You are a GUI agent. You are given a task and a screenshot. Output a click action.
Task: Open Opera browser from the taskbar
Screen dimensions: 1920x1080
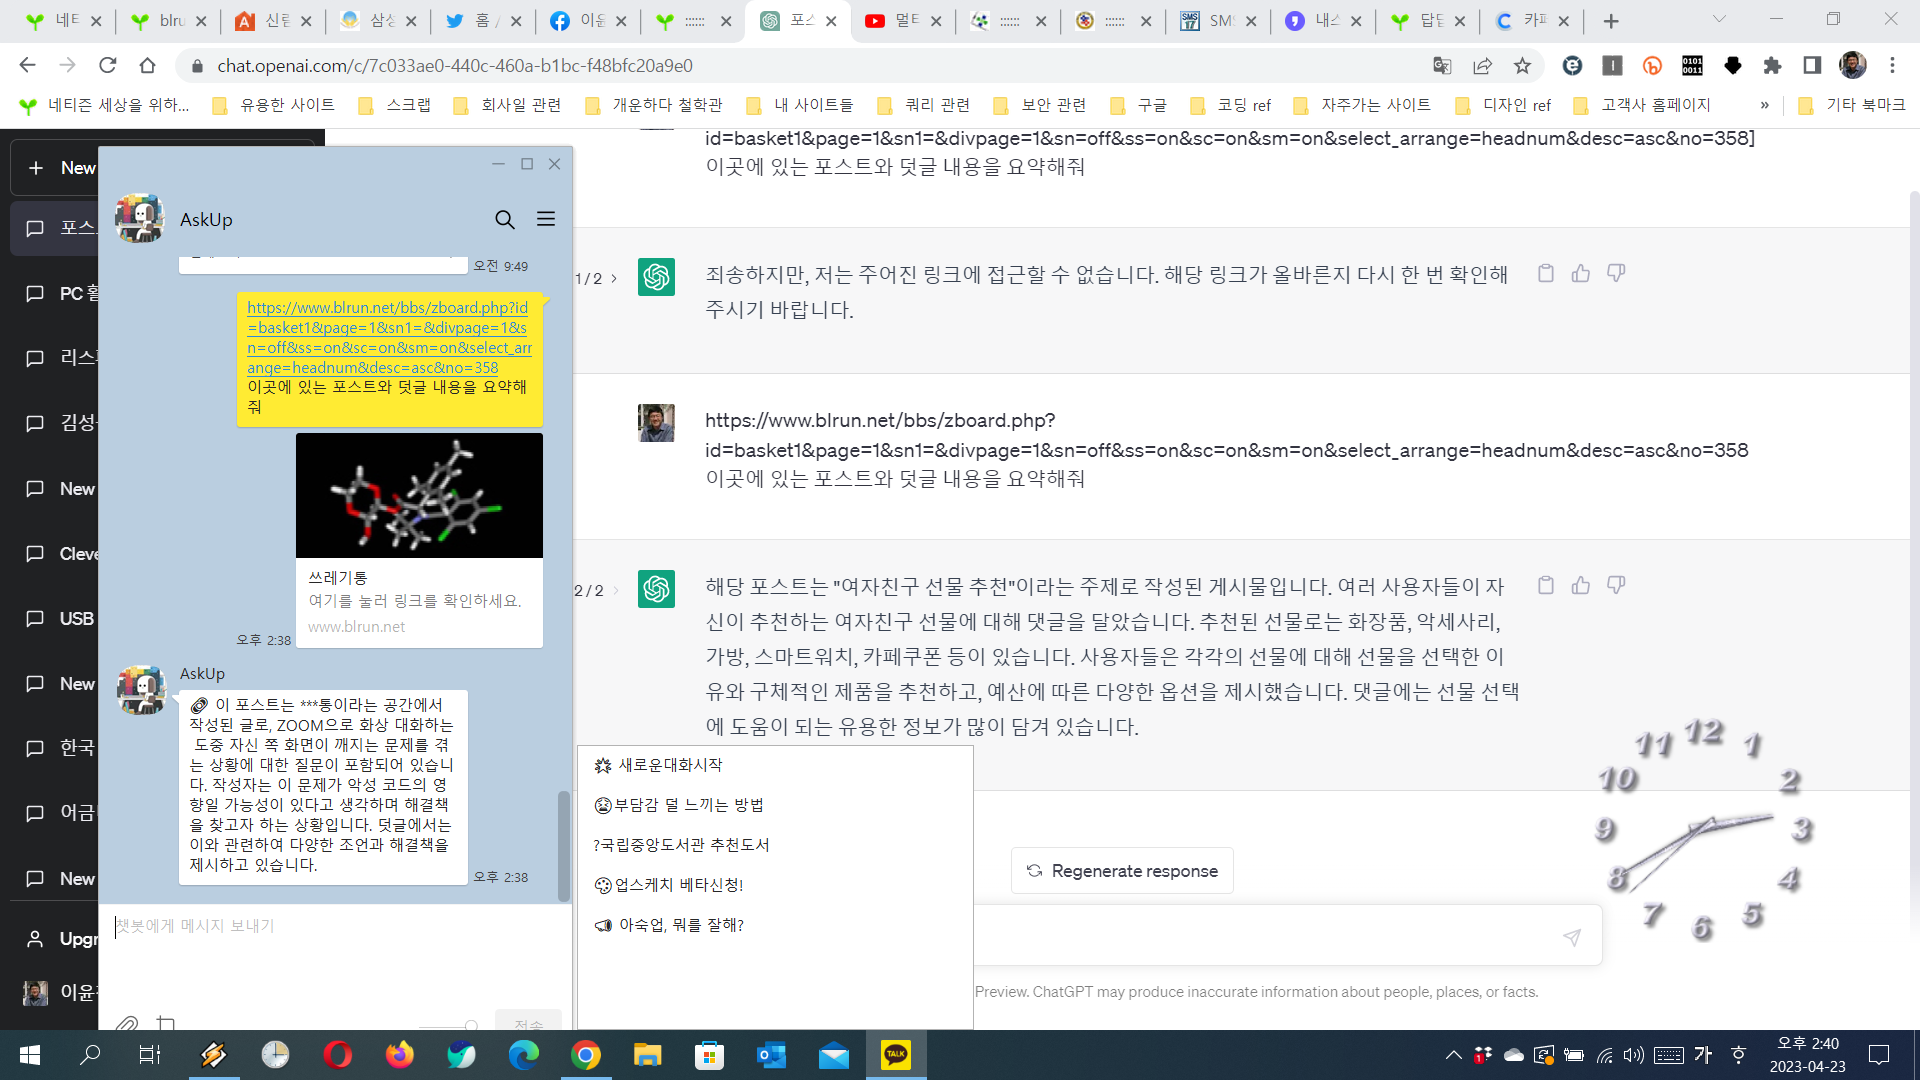337,1055
